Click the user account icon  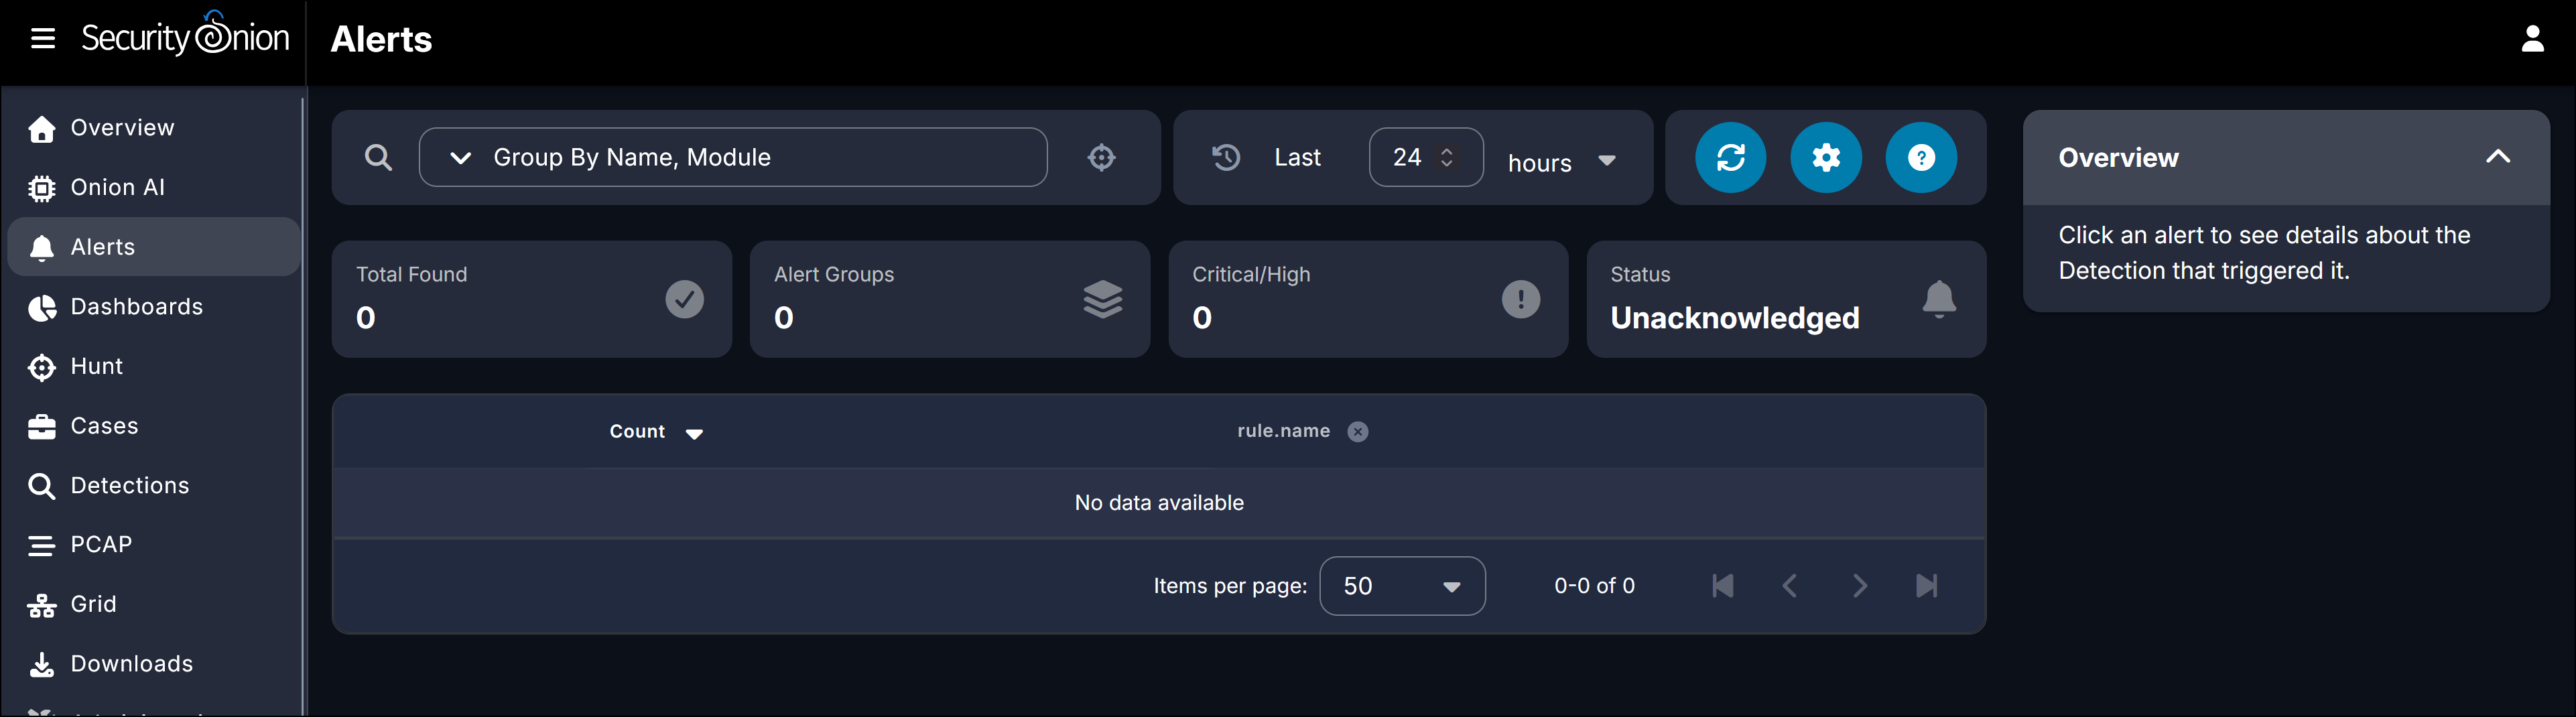tap(2532, 39)
